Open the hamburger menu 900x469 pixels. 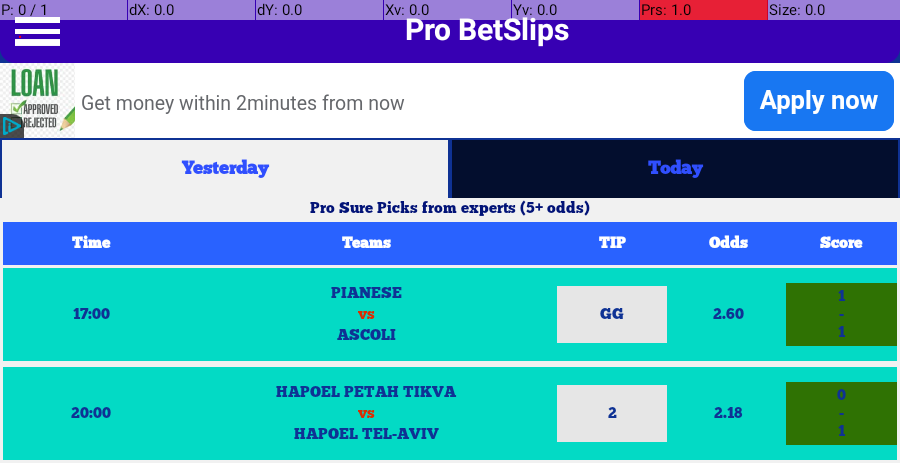(x=37, y=32)
